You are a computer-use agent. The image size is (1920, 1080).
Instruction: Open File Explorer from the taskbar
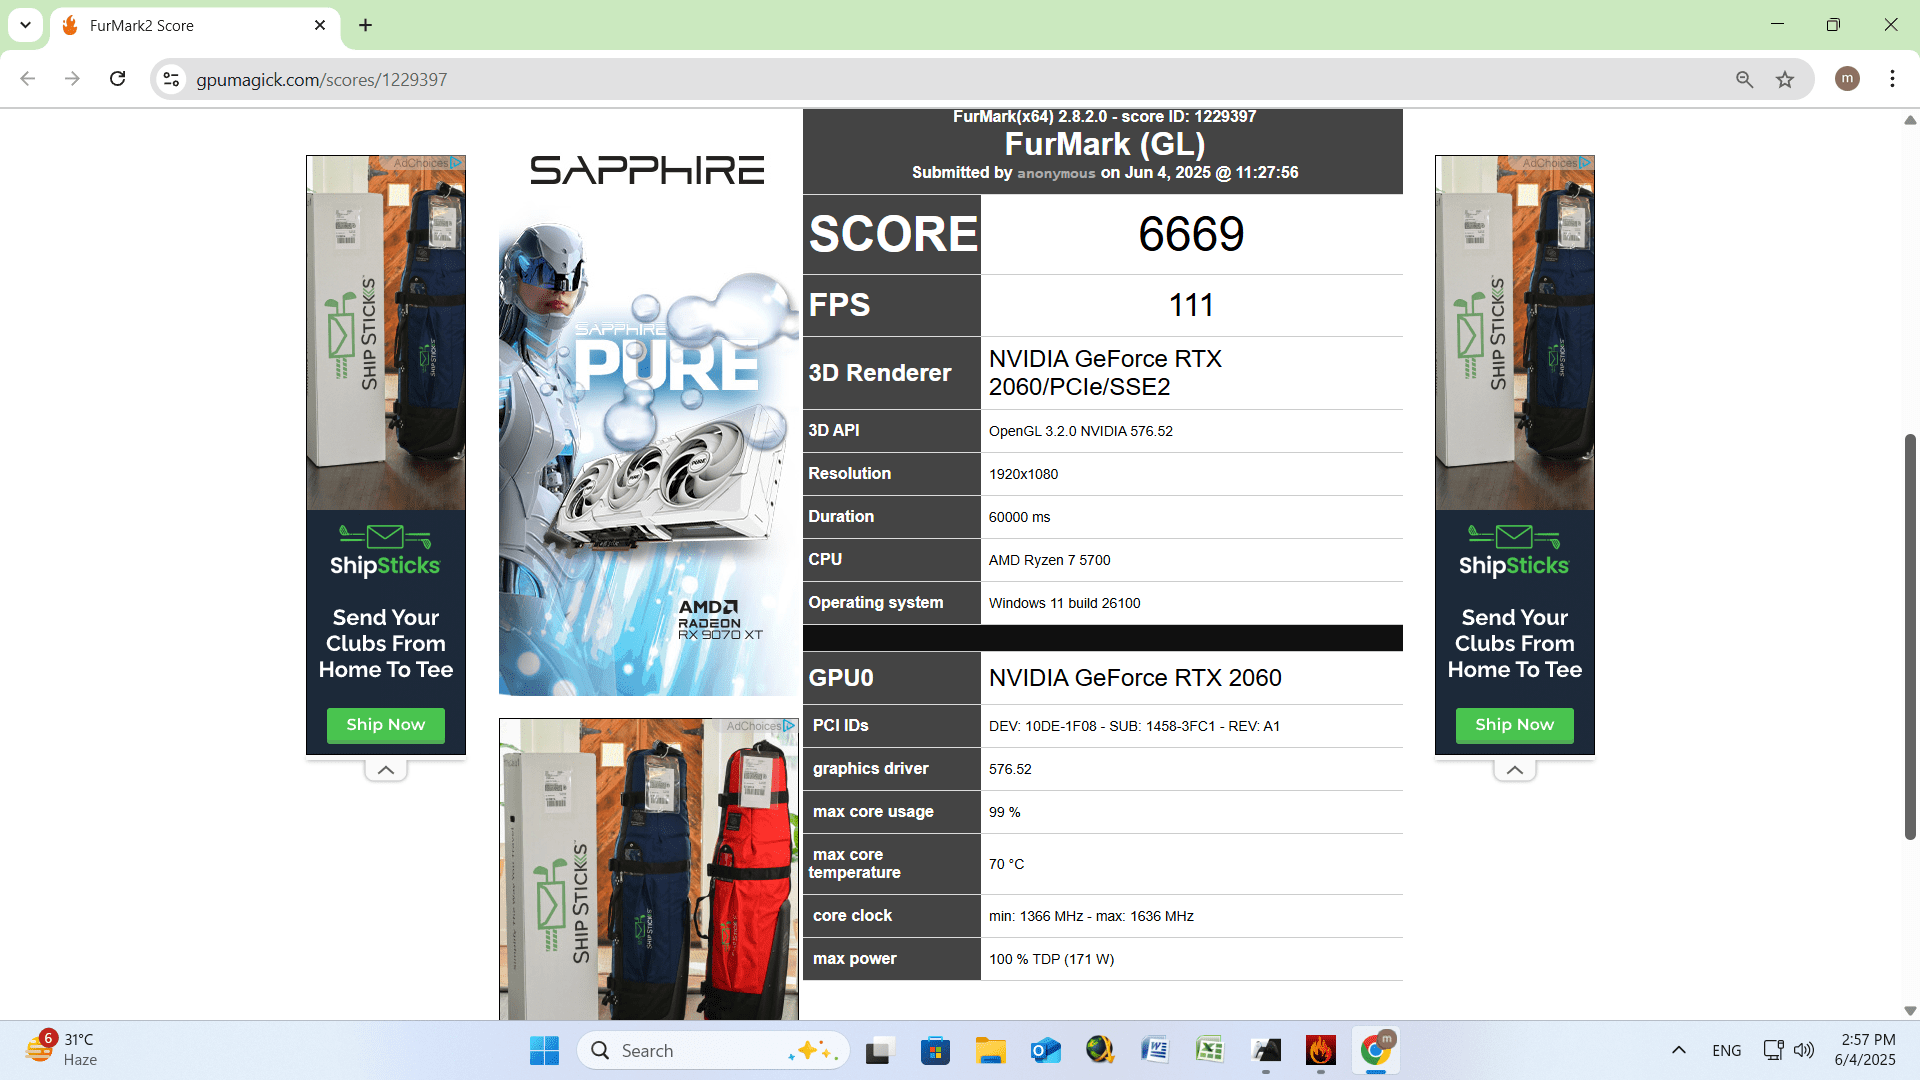tap(990, 1050)
